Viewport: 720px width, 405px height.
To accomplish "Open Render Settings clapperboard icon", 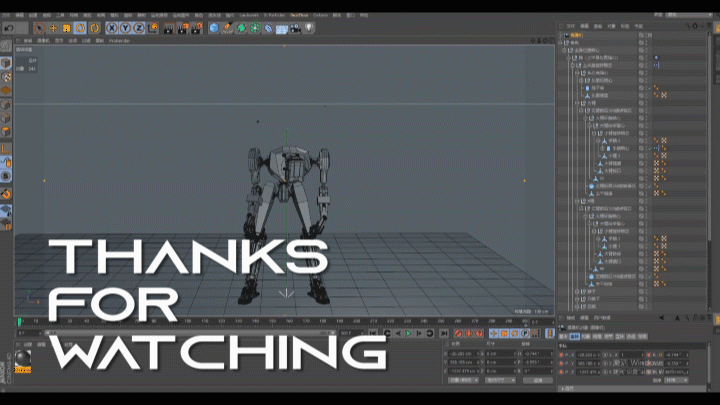I will pos(197,28).
